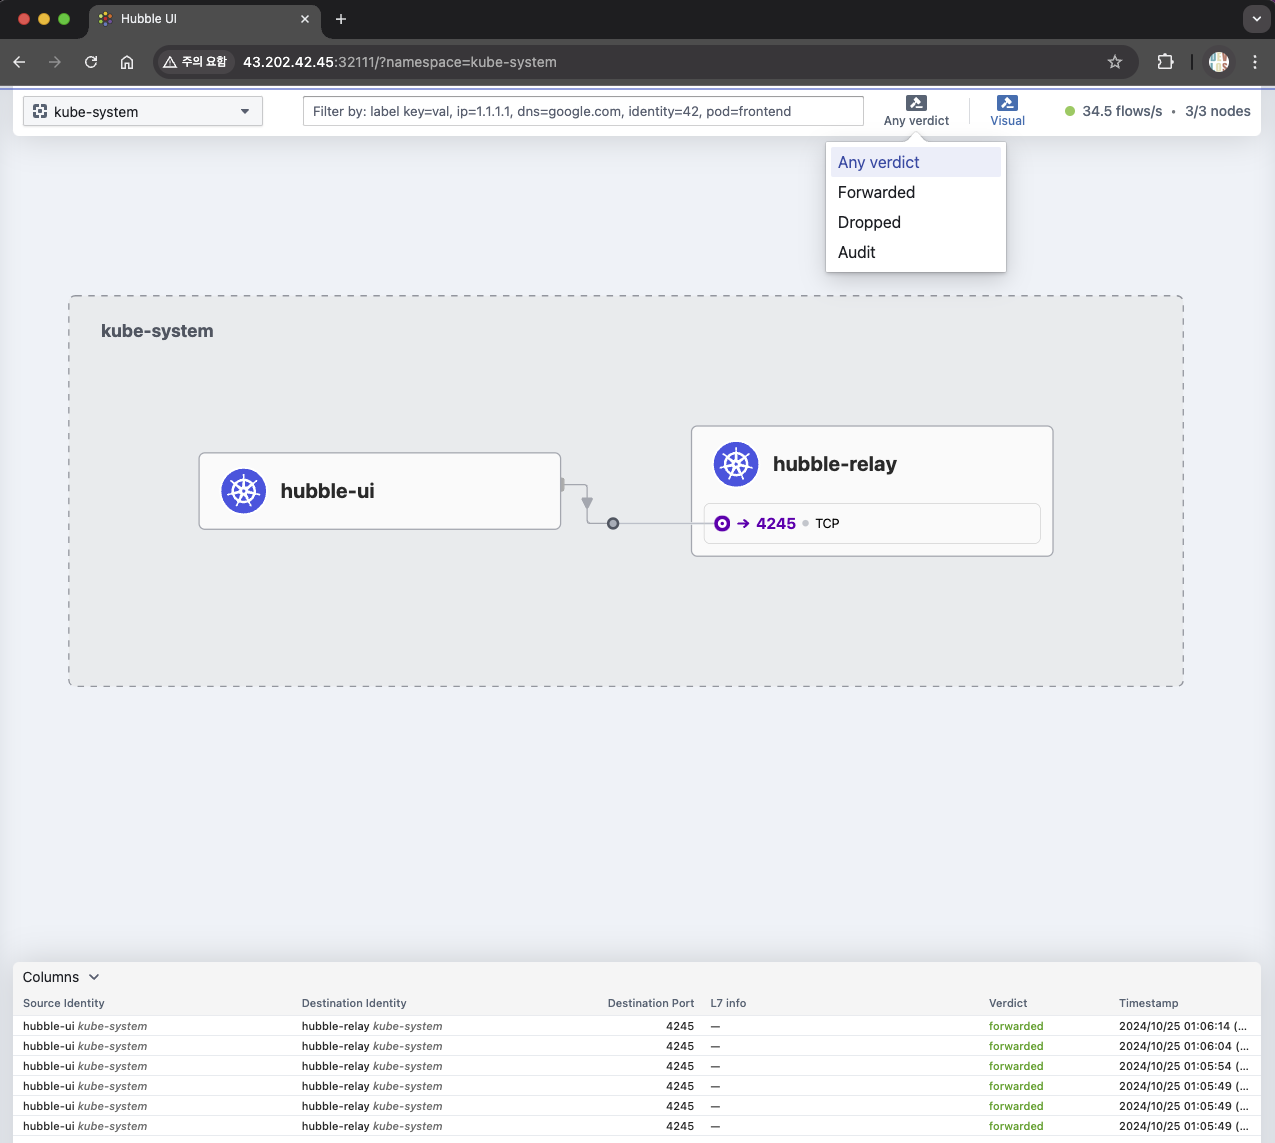Select the hubble-ui service card
Image resolution: width=1275 pixels, height=1143 pixels.
pos(380,491)
